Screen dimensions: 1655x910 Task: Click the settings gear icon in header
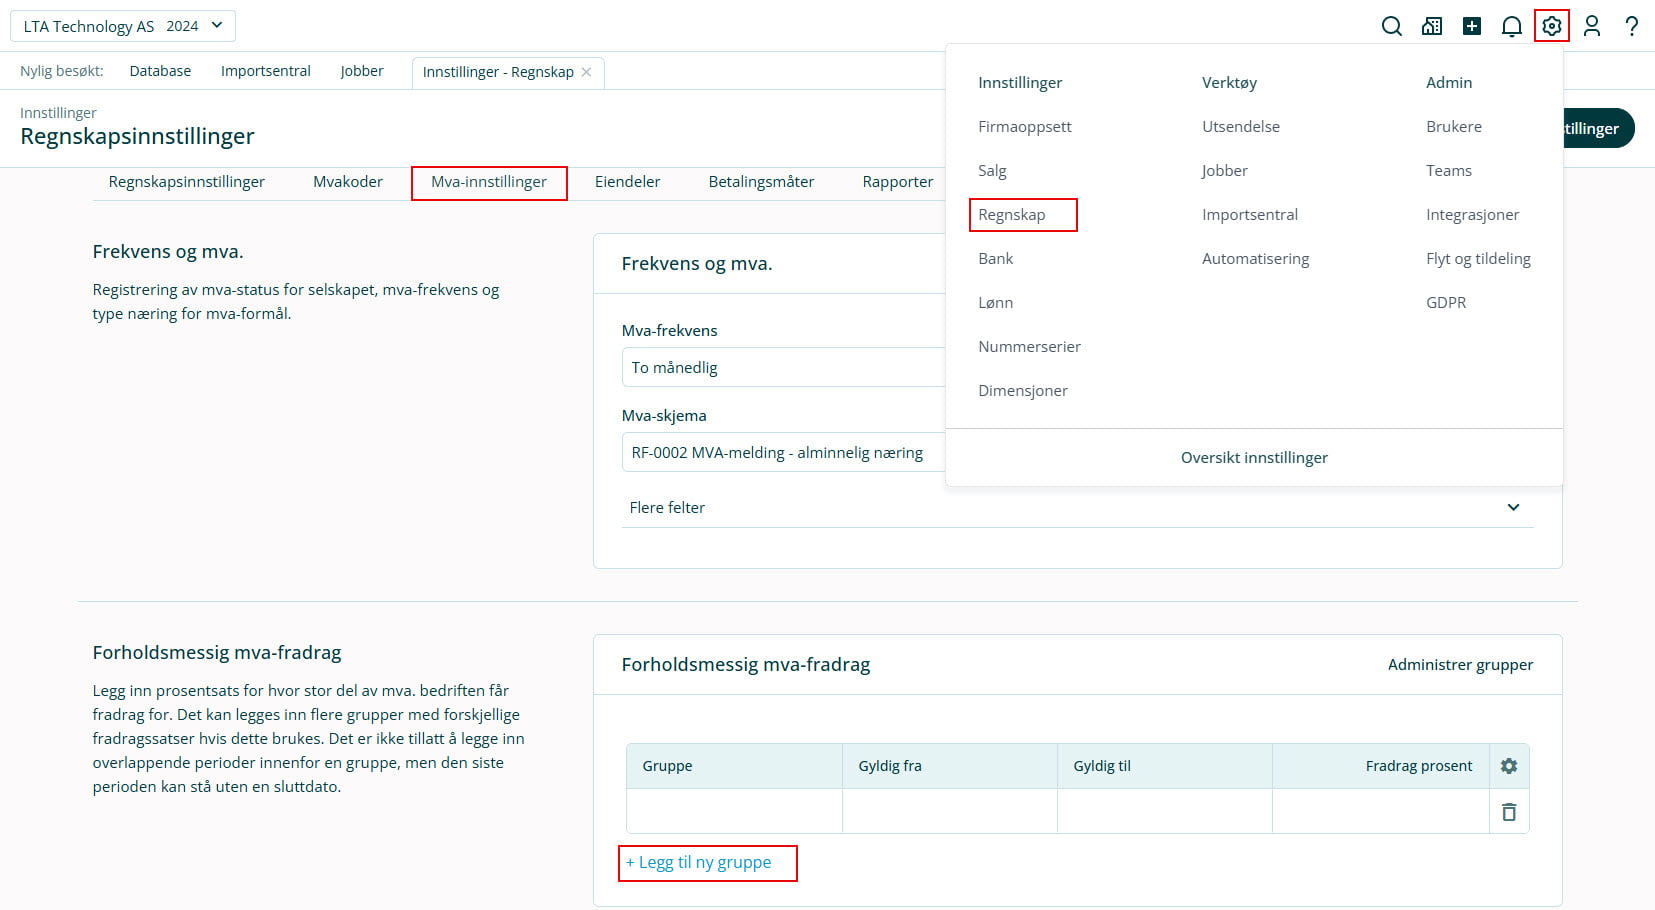click(x=1551, y=26)
